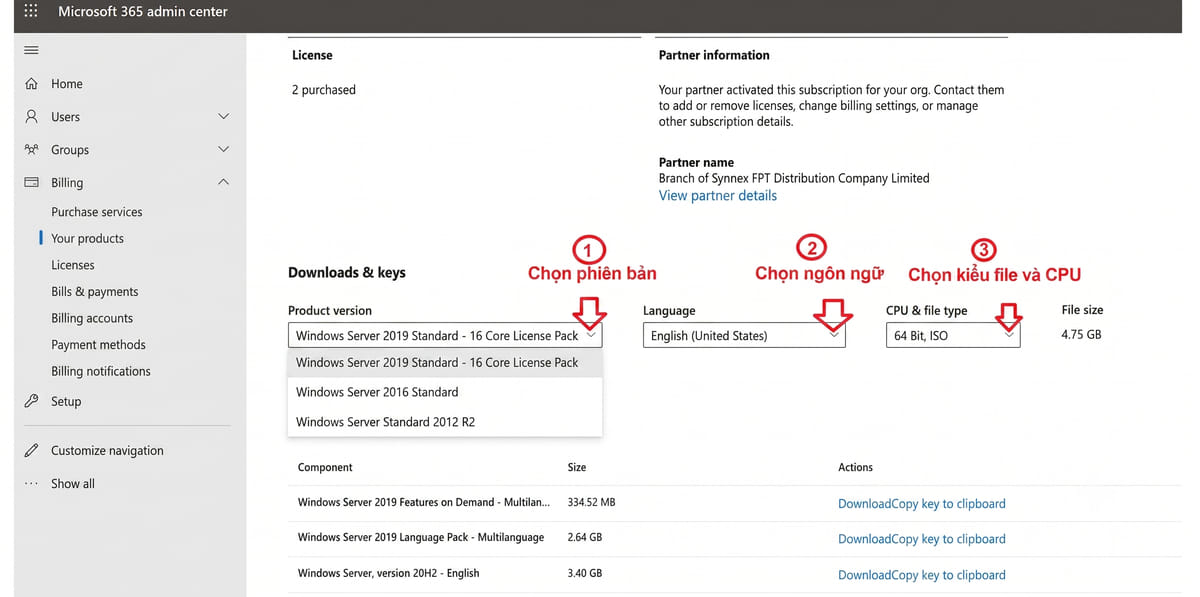Copy key for Features on Demand row
Screen dimensions: 1200x597
tap(948, 504)
